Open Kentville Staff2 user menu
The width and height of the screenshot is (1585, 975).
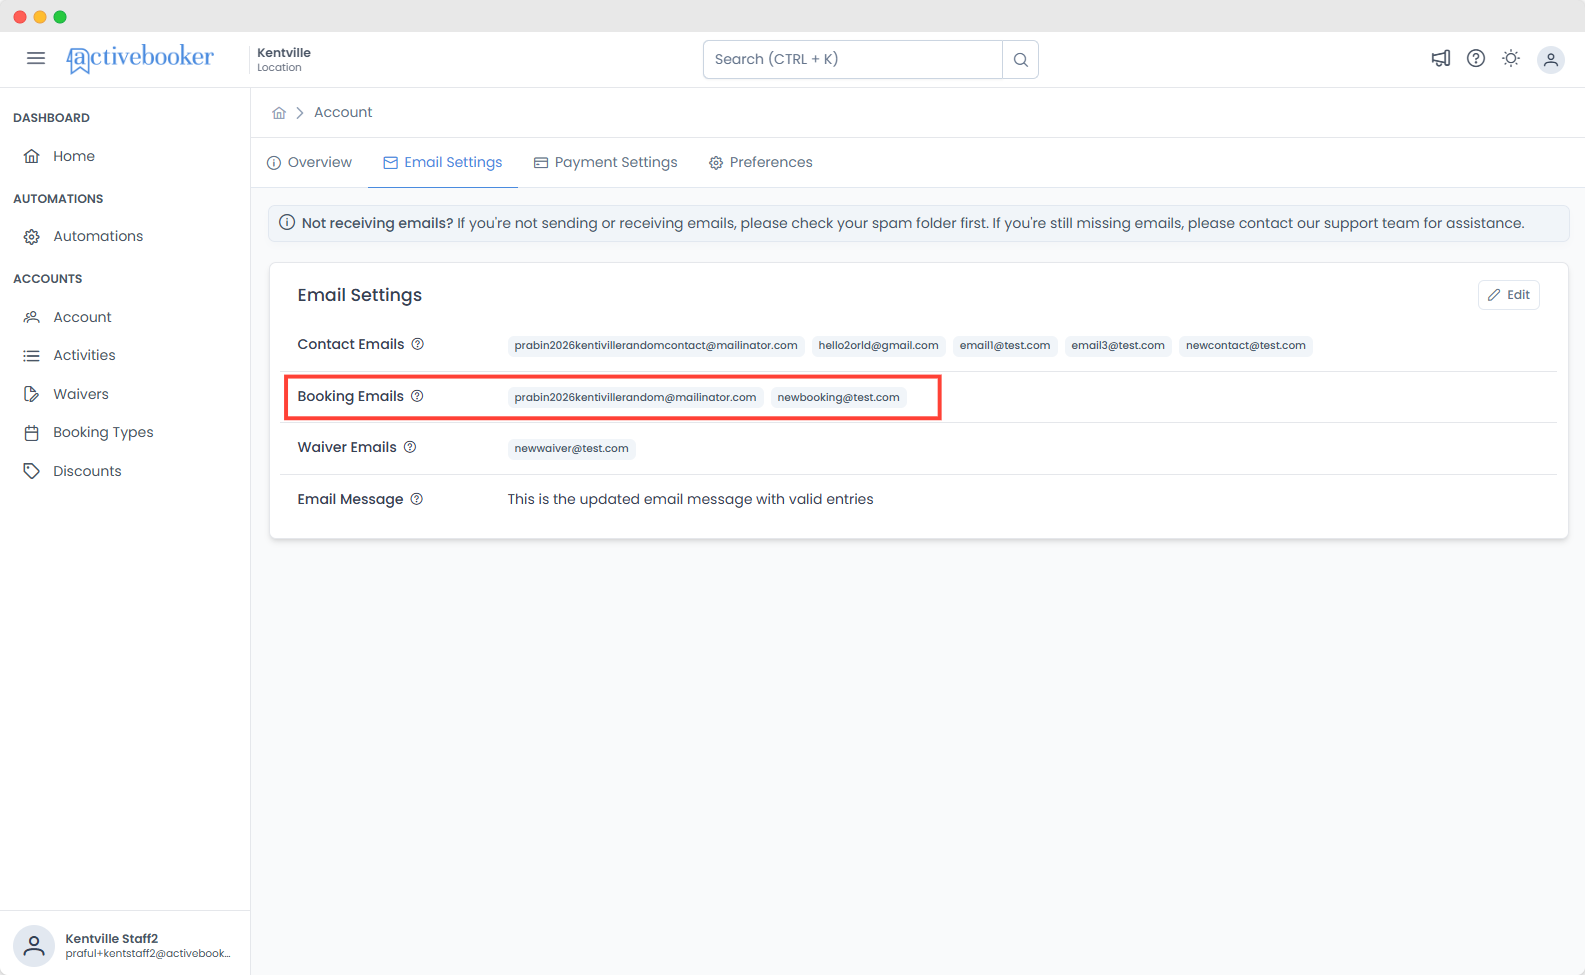tap(125, 945)
